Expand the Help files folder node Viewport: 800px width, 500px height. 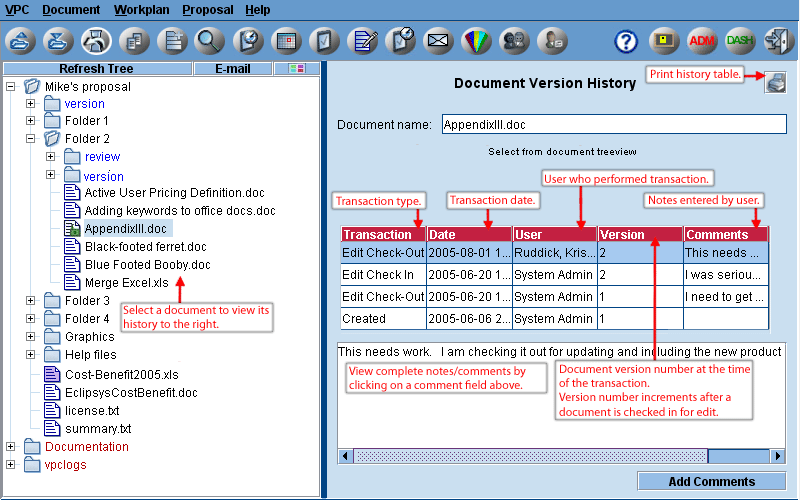[31, 354]
